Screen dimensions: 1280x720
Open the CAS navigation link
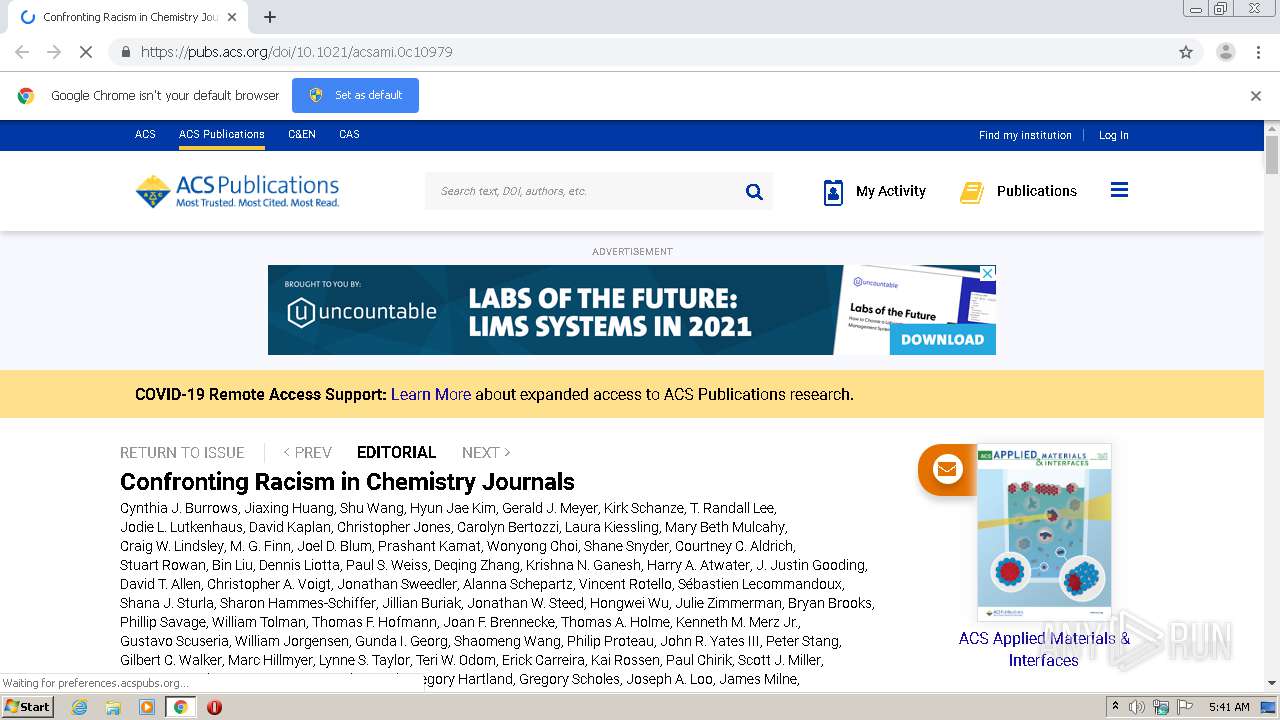[x=349, y=135]
